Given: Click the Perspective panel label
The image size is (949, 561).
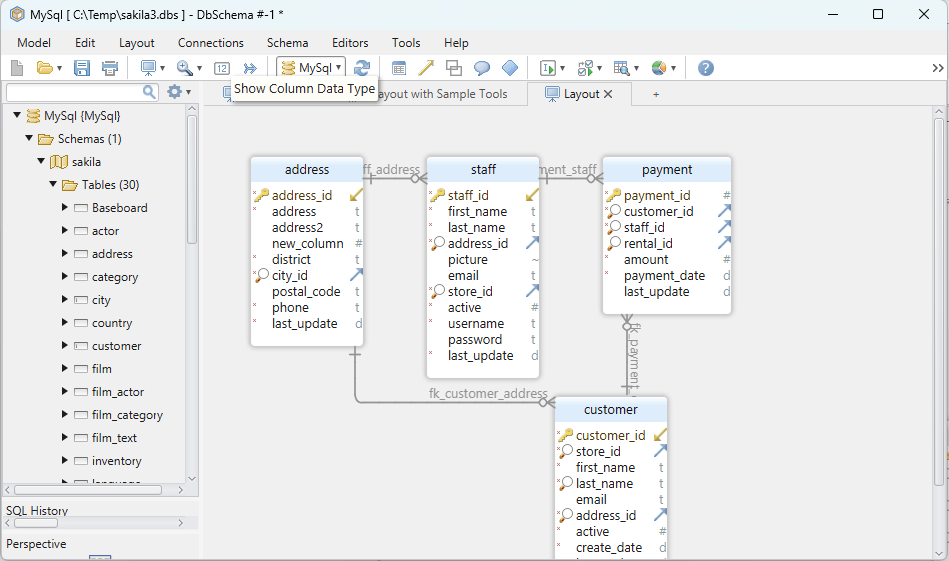Looking at the screenshot, I should click(x=36, y=543).
